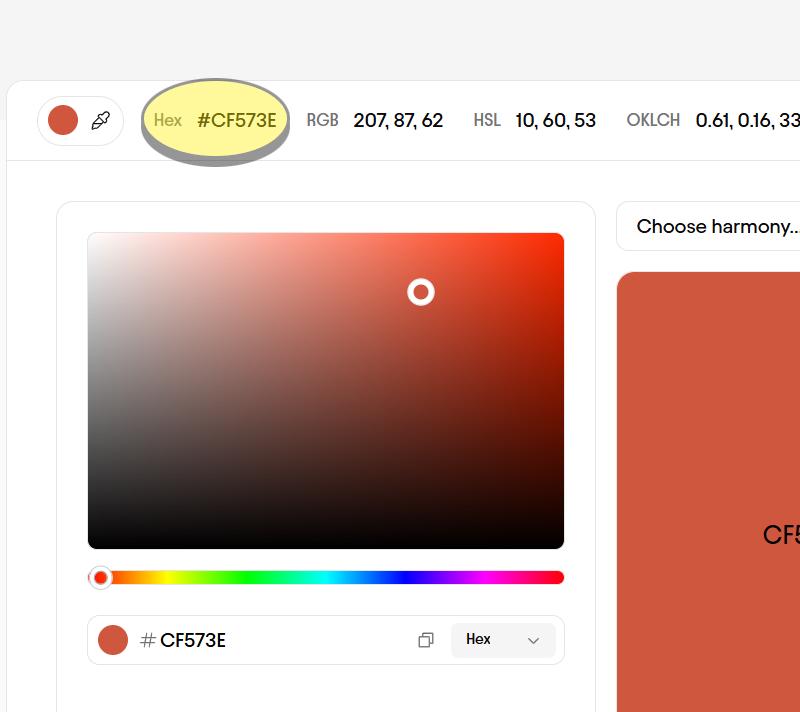Open the Hex format dropdown
This screenshot has width=800, height=712.
pos(503,640)
